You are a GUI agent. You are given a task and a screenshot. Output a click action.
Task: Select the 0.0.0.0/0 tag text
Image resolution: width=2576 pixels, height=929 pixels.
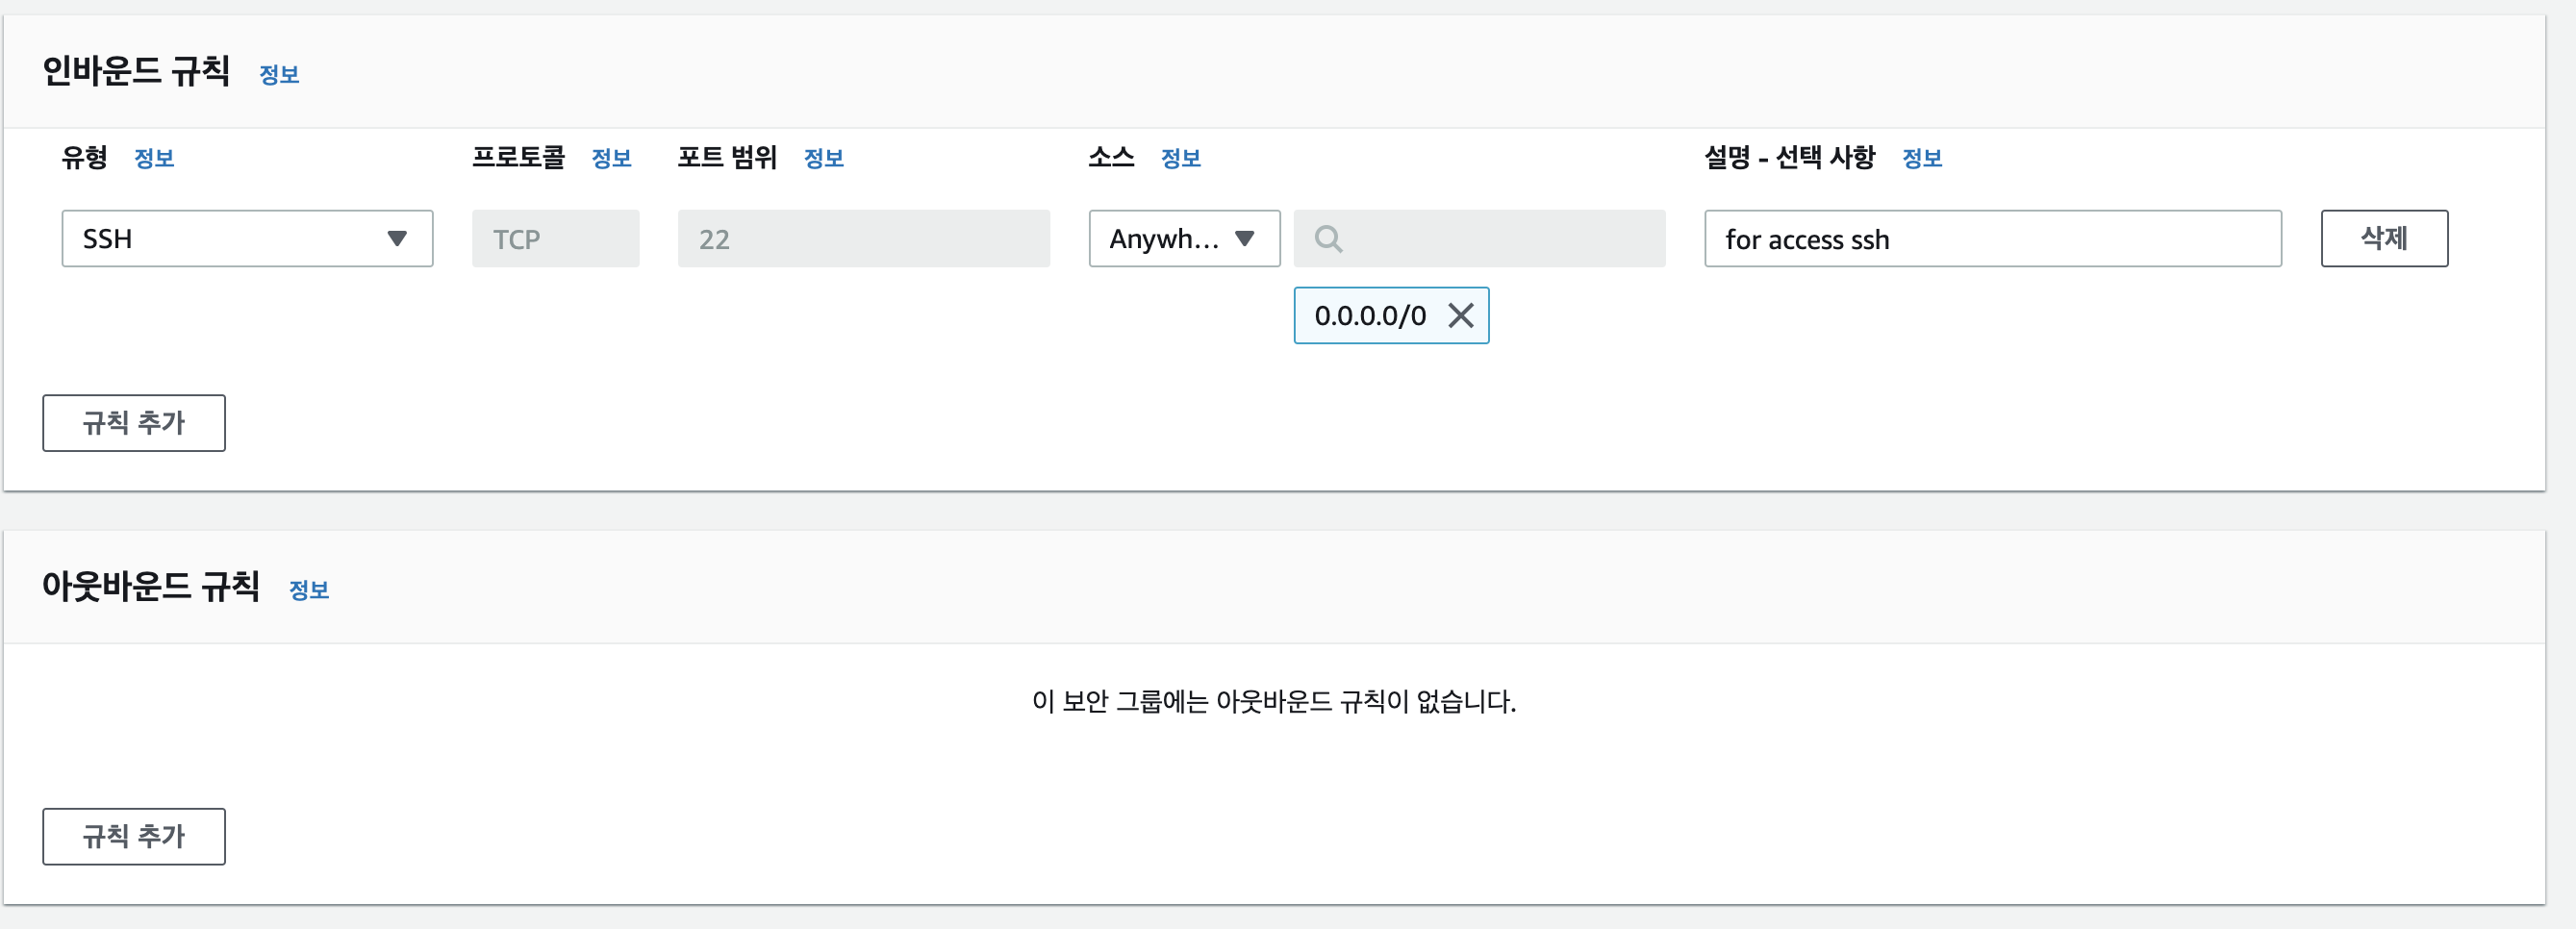1370,316
